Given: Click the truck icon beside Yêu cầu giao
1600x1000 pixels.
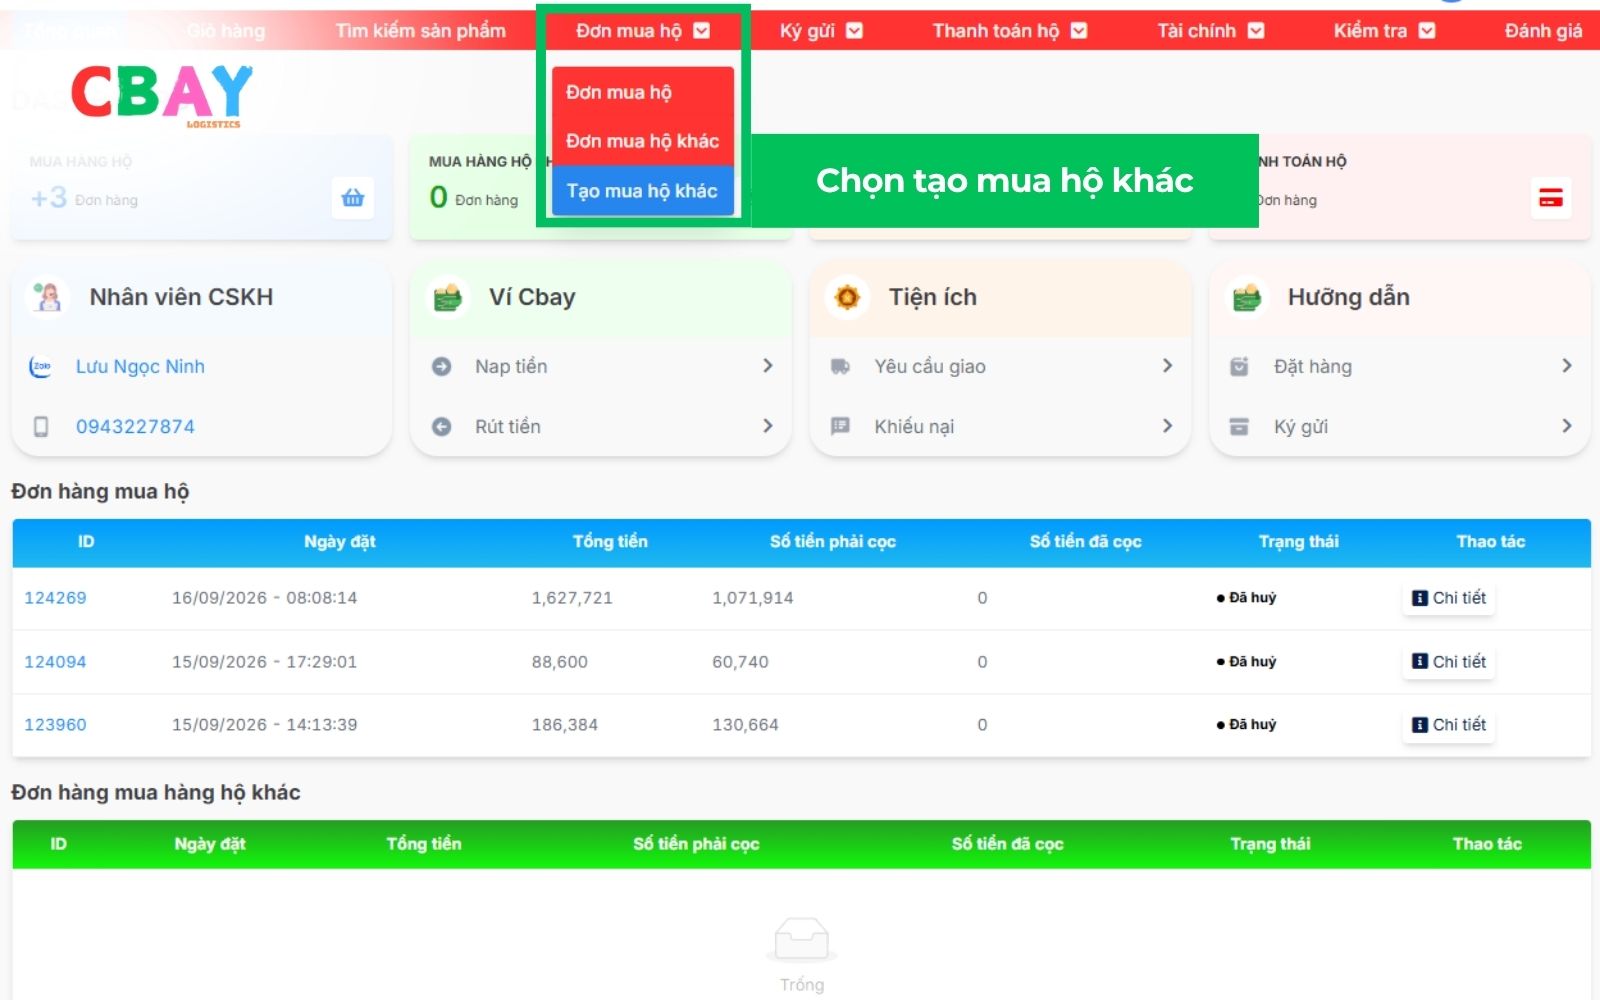Looking at the screenshot, I should (x=840, y=367).
